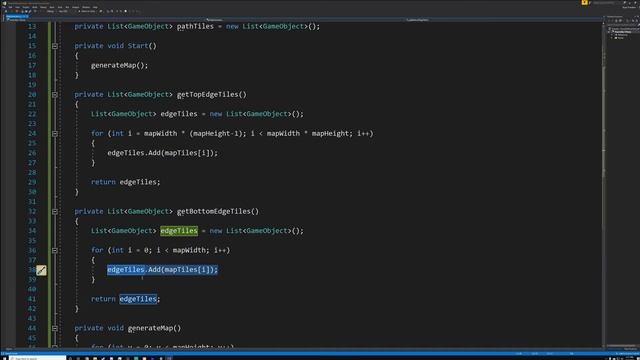The width and height of the screenshot is (640, 360).
Task: Click line number 32 in the gutter
Action: [32, 211]
